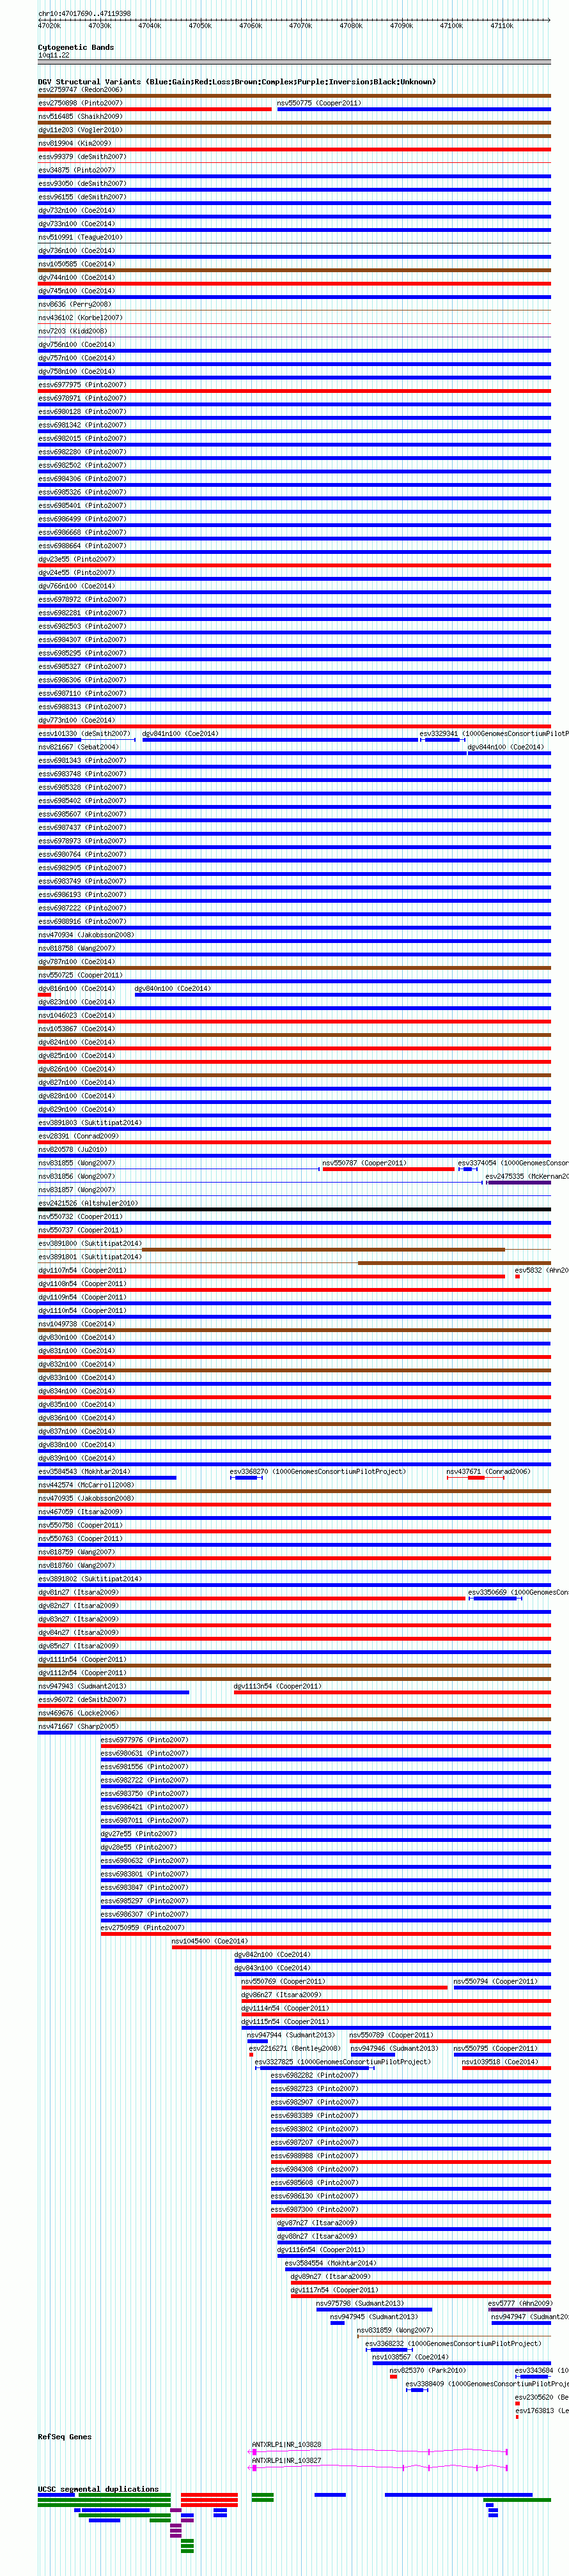
Task: Click variant nsv436102 (Korbel2007)
Action: coord(80,318)
